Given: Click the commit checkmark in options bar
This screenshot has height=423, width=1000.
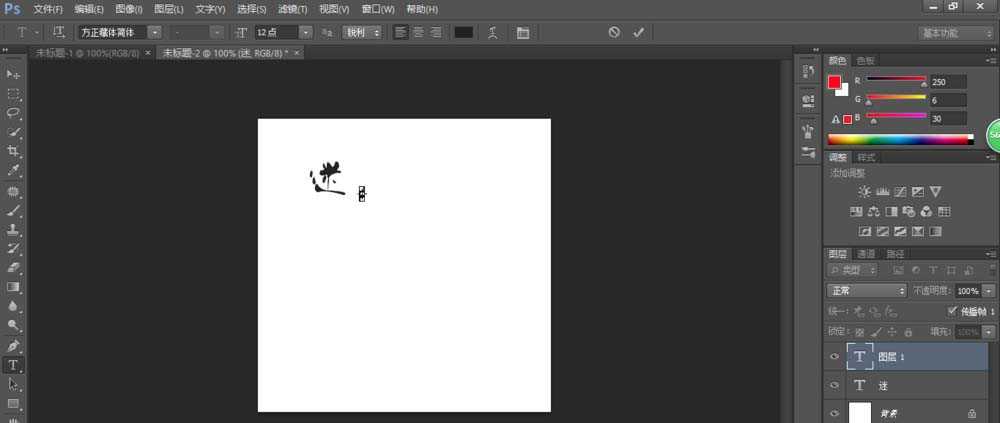Looking at the screenshot, I should pos(639,32).
